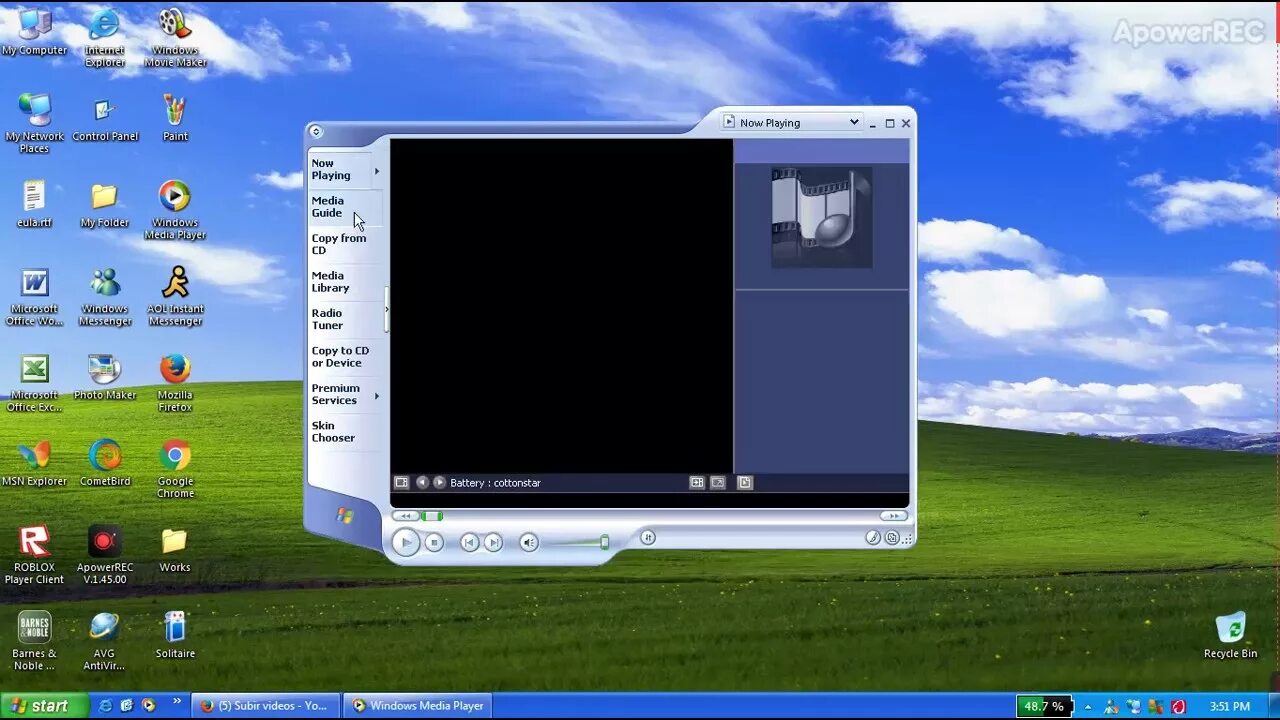This screenshot has height=720, width=1280.
Task: Launch ApowerREC V.1.45.00 shortcut
Action: tap(105, 554)
